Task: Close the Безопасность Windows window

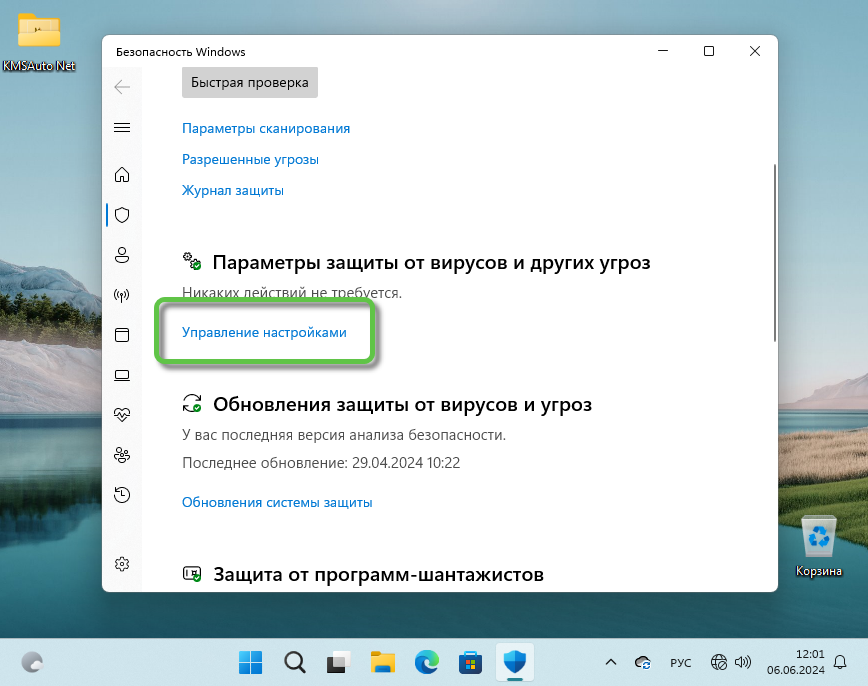Action: [x=755, y=51]
